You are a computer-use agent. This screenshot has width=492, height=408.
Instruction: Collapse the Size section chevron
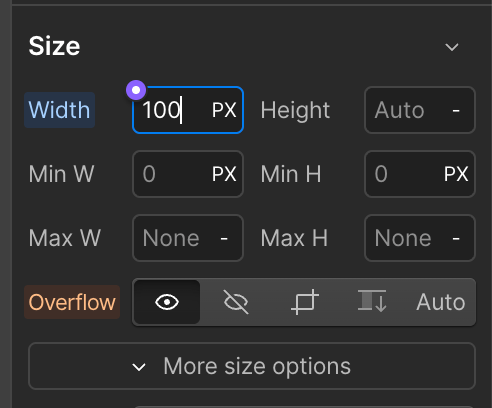pyautogui.click(x=452, y=47)
